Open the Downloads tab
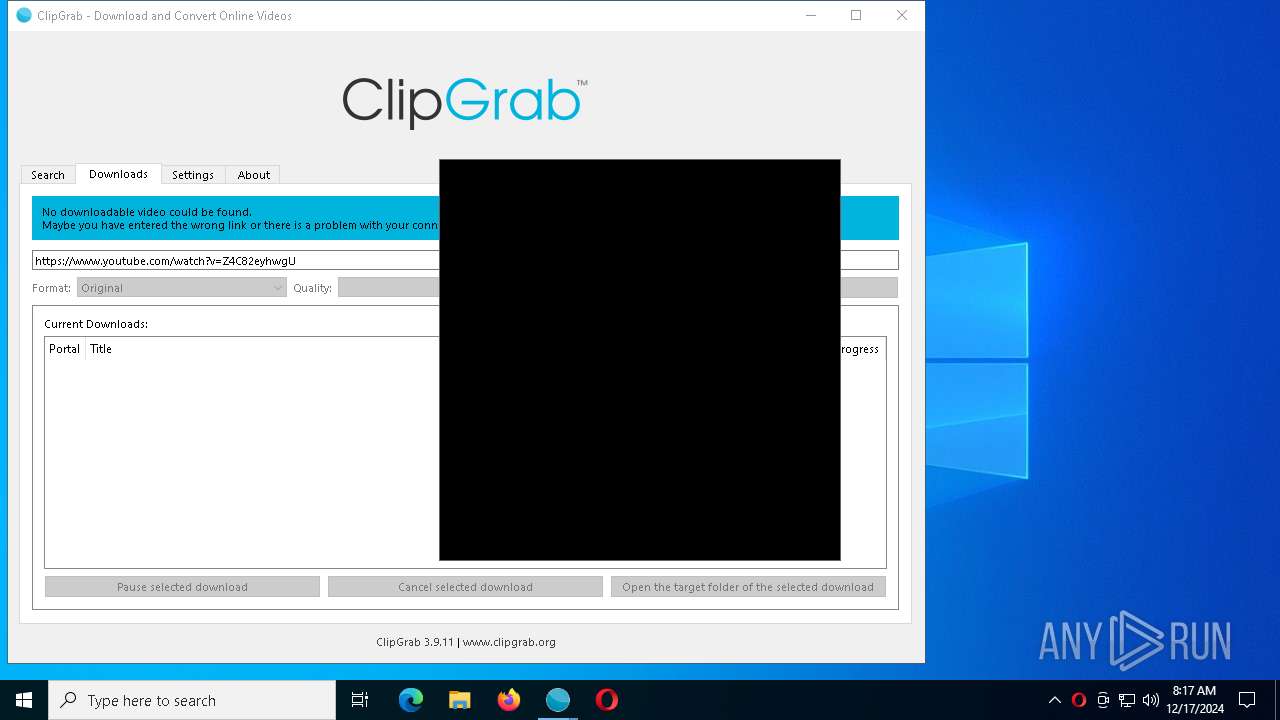Screen dimensions: 1280x720 click(x=118, y=174)
